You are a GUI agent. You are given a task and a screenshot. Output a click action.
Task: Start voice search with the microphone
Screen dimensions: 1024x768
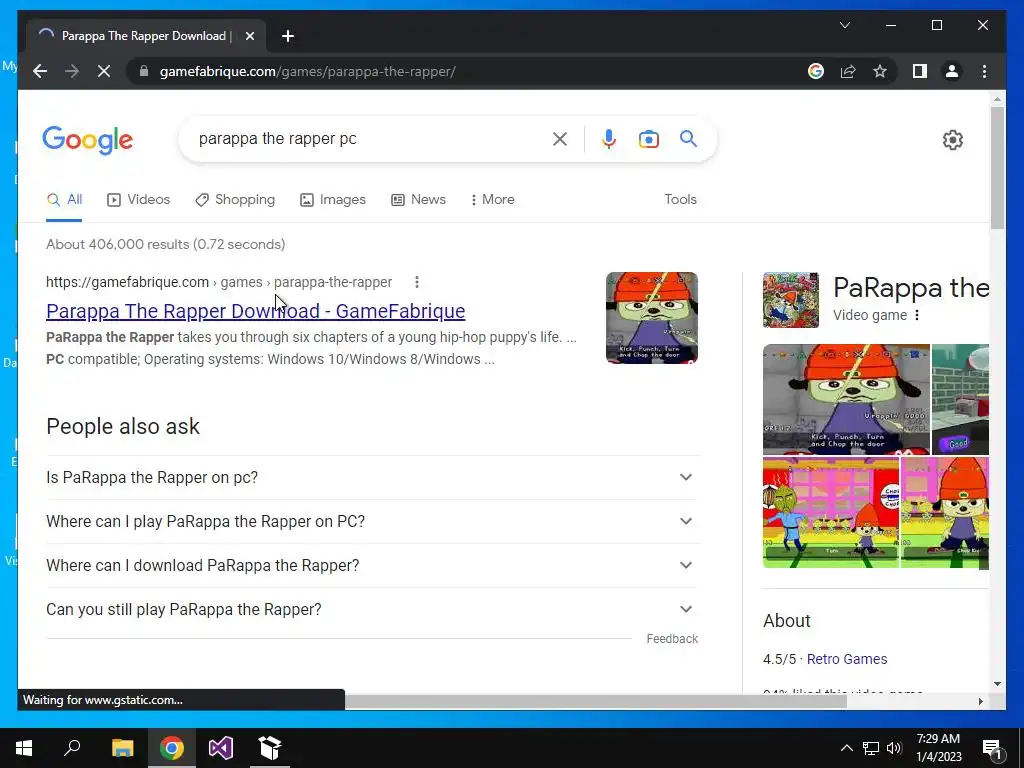pyautogui.click(x=609, y=139)
